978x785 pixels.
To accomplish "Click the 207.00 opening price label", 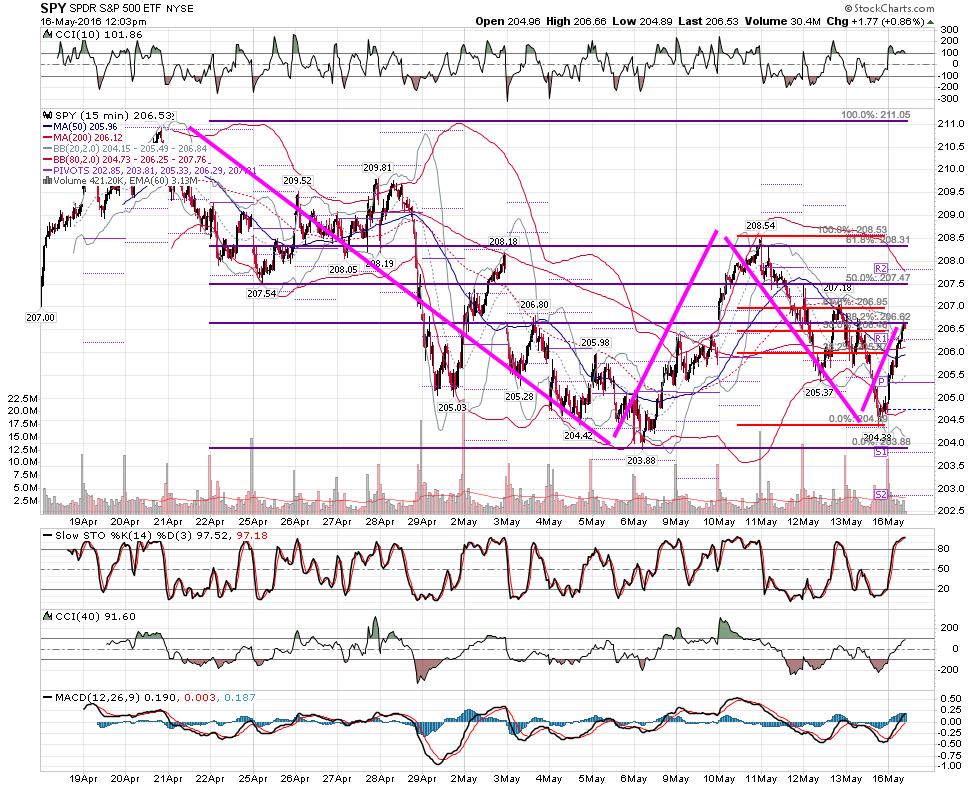I will [41, 317].
